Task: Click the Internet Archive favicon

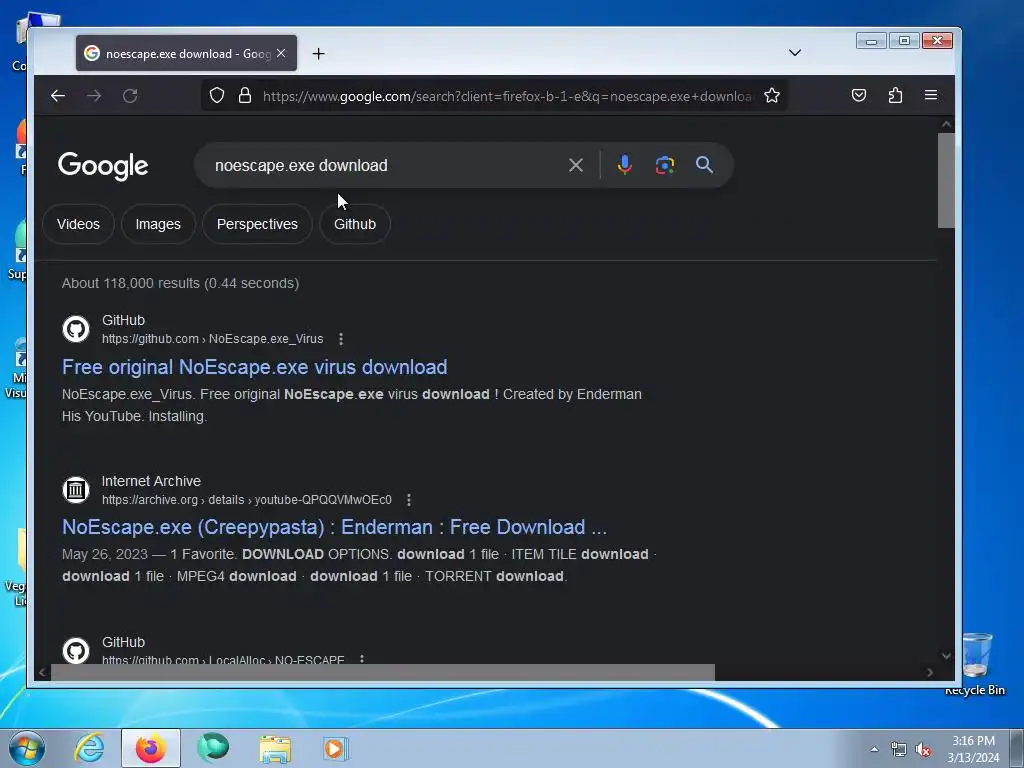Action: click(x=76, y=489)
